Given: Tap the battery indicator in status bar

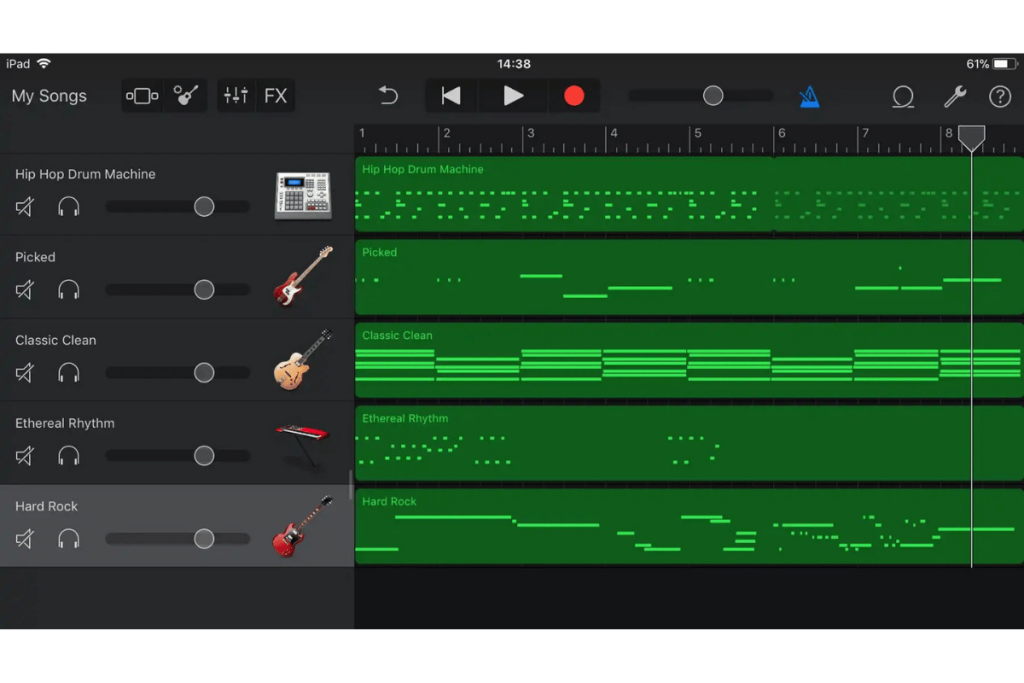Looking at the screenshot, I should [1005, 64].
